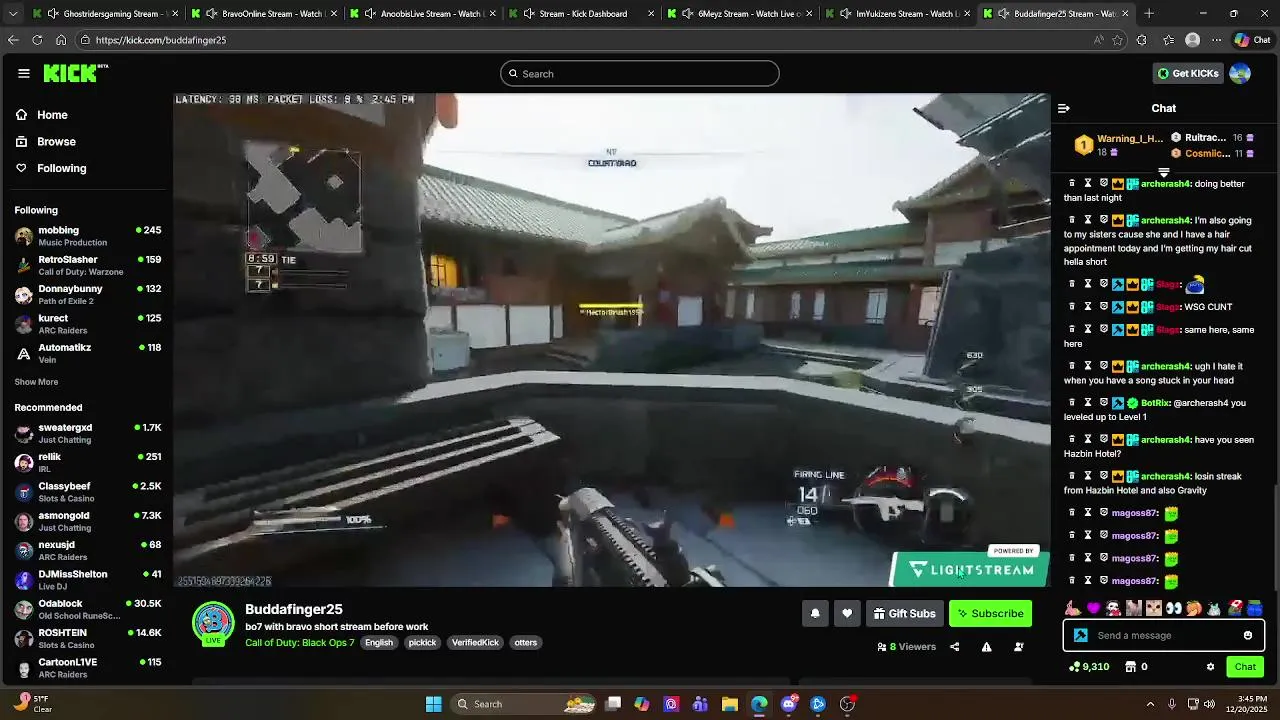
Task: Open Following in sidebar
Action: coord(61,168)
